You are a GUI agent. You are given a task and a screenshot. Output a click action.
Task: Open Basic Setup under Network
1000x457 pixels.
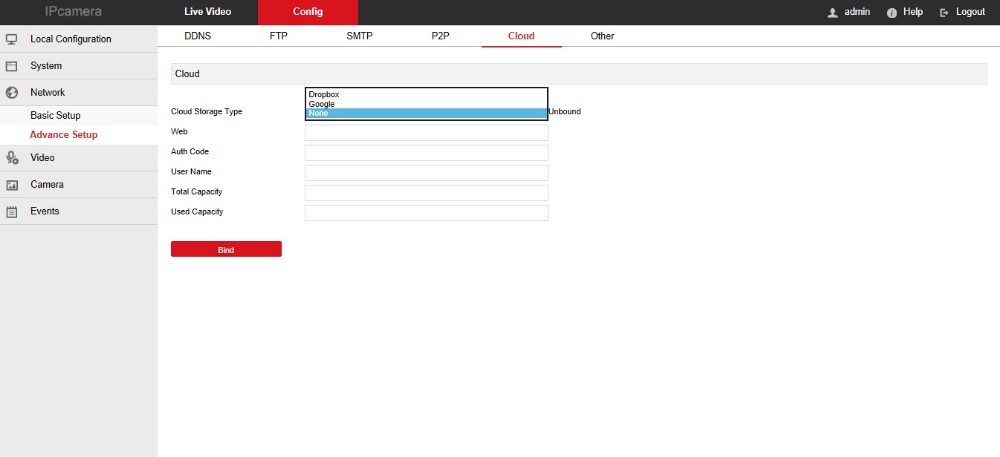point(78,116)
